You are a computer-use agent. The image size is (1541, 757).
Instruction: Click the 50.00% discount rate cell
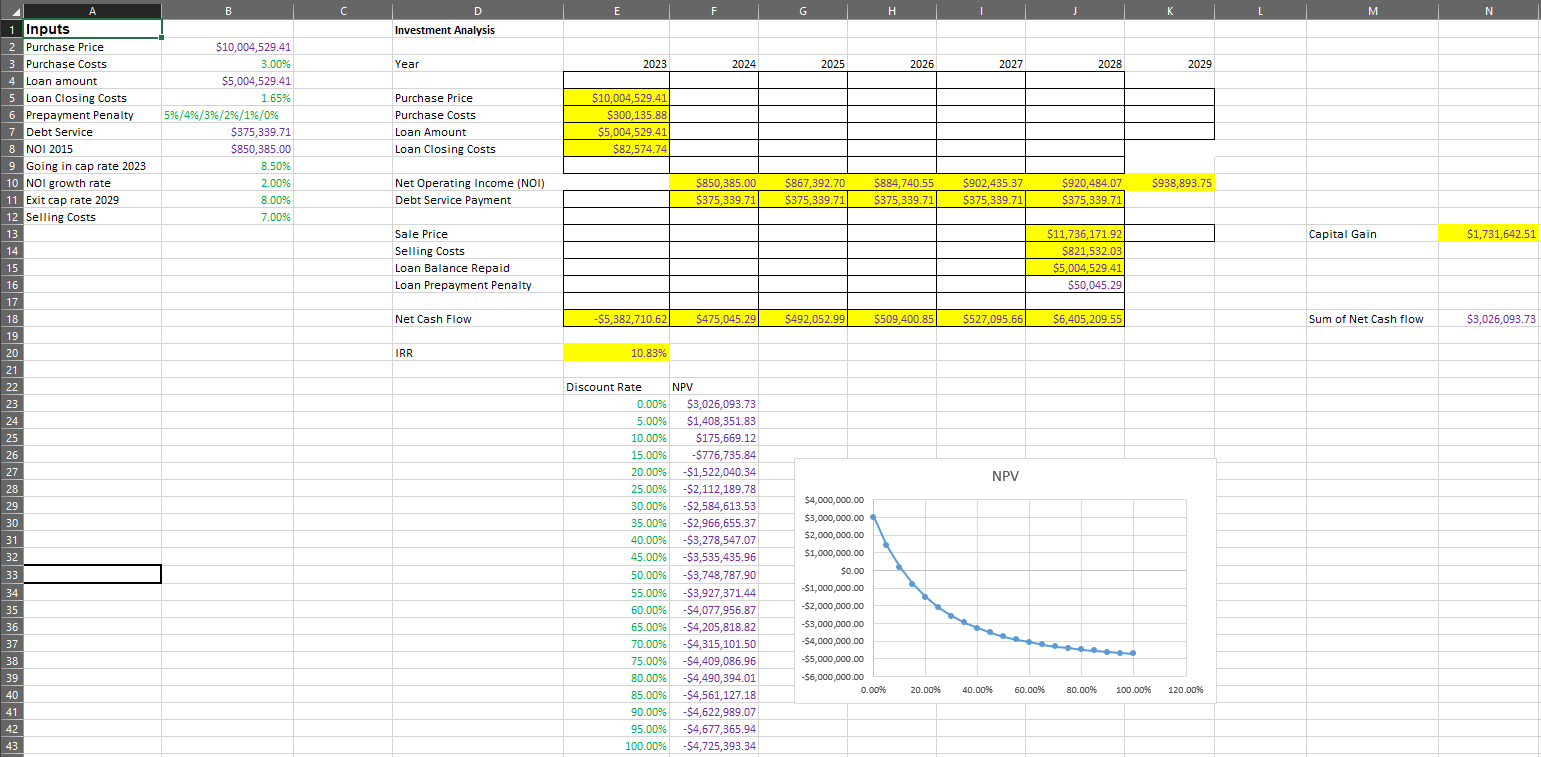(x=616, y=575)
